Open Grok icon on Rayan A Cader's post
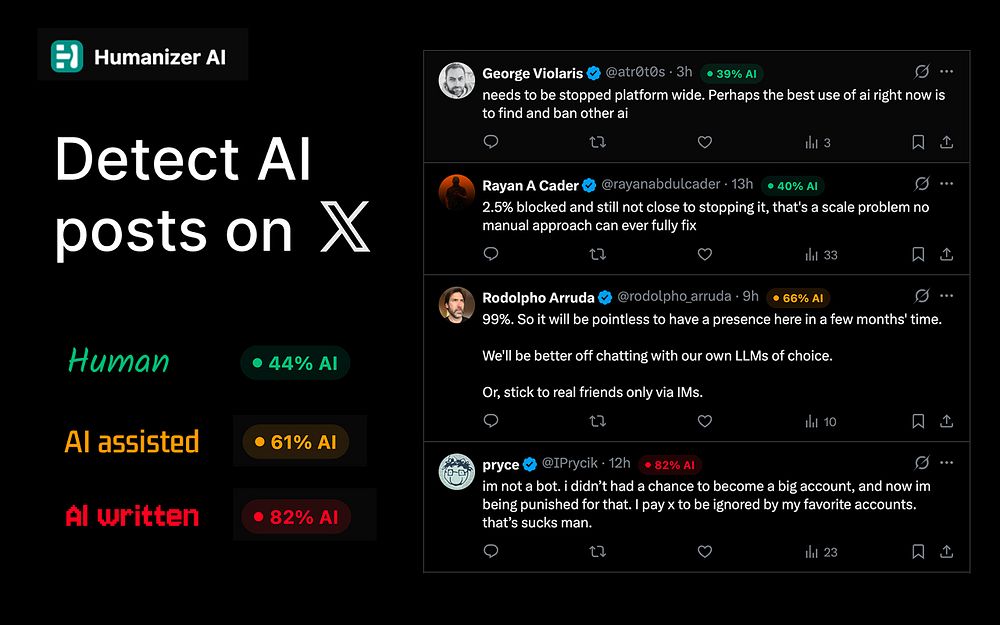Image resolution: width=1000 pixels, height=625 pixels. pos(922,184)
